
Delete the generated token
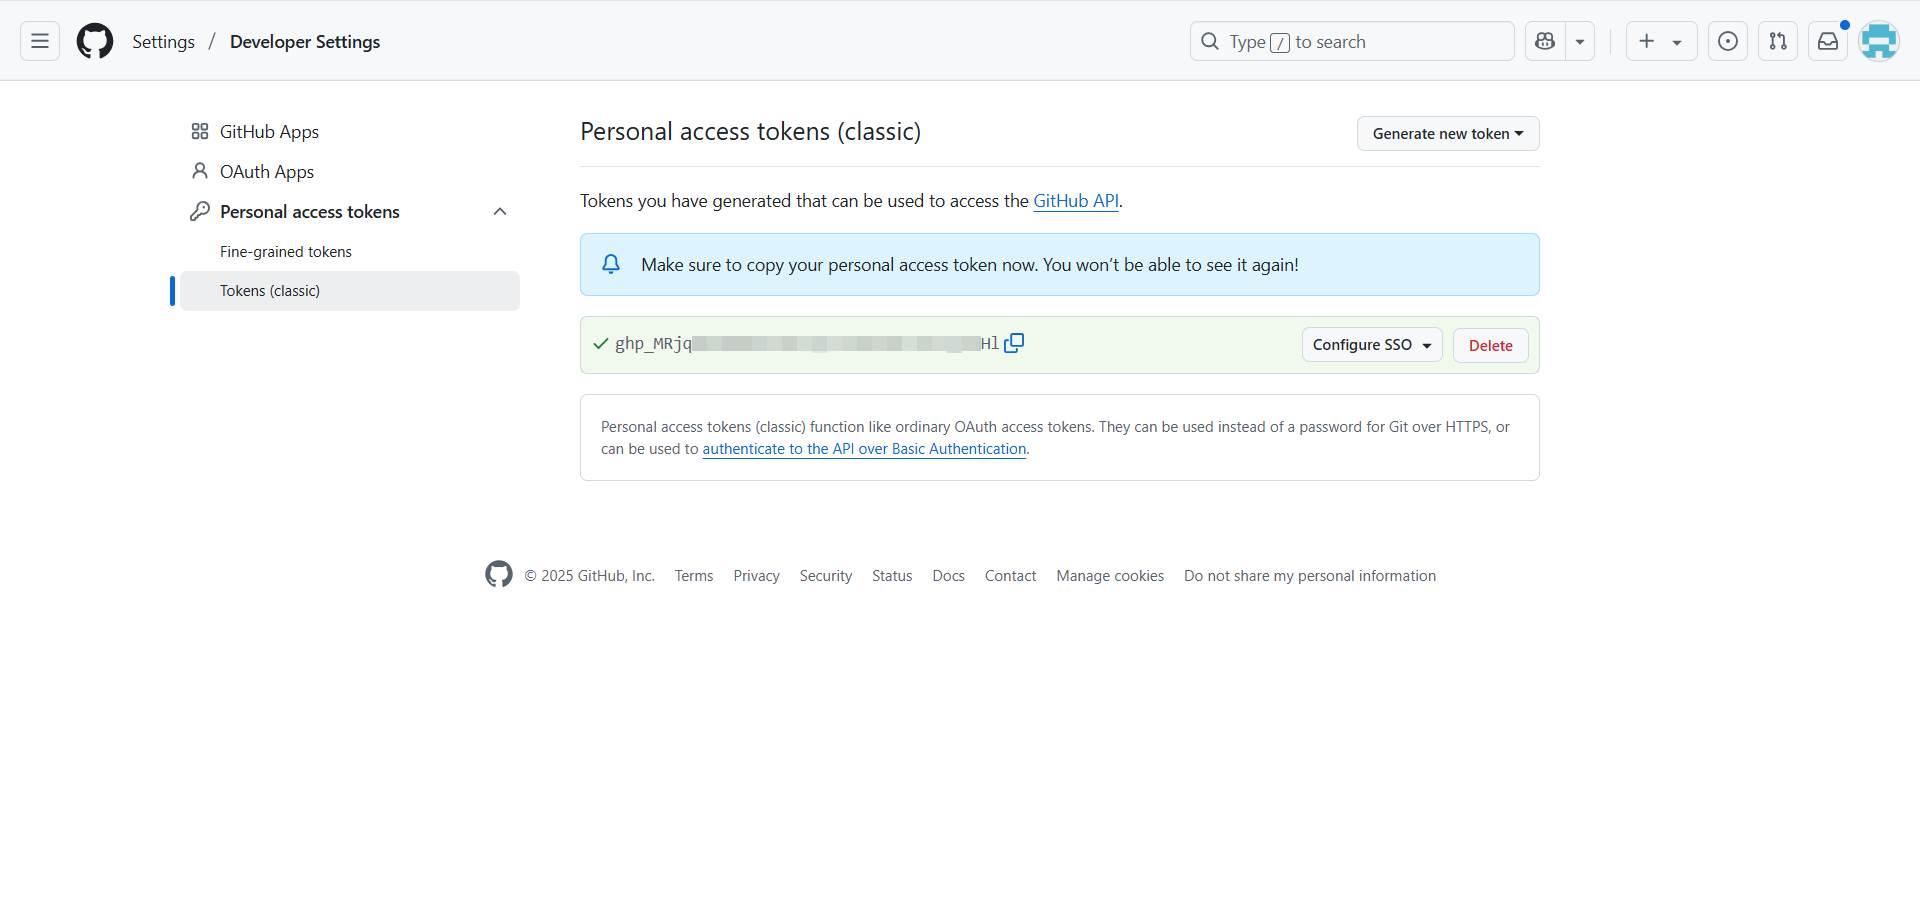[x=1490, y=345]
